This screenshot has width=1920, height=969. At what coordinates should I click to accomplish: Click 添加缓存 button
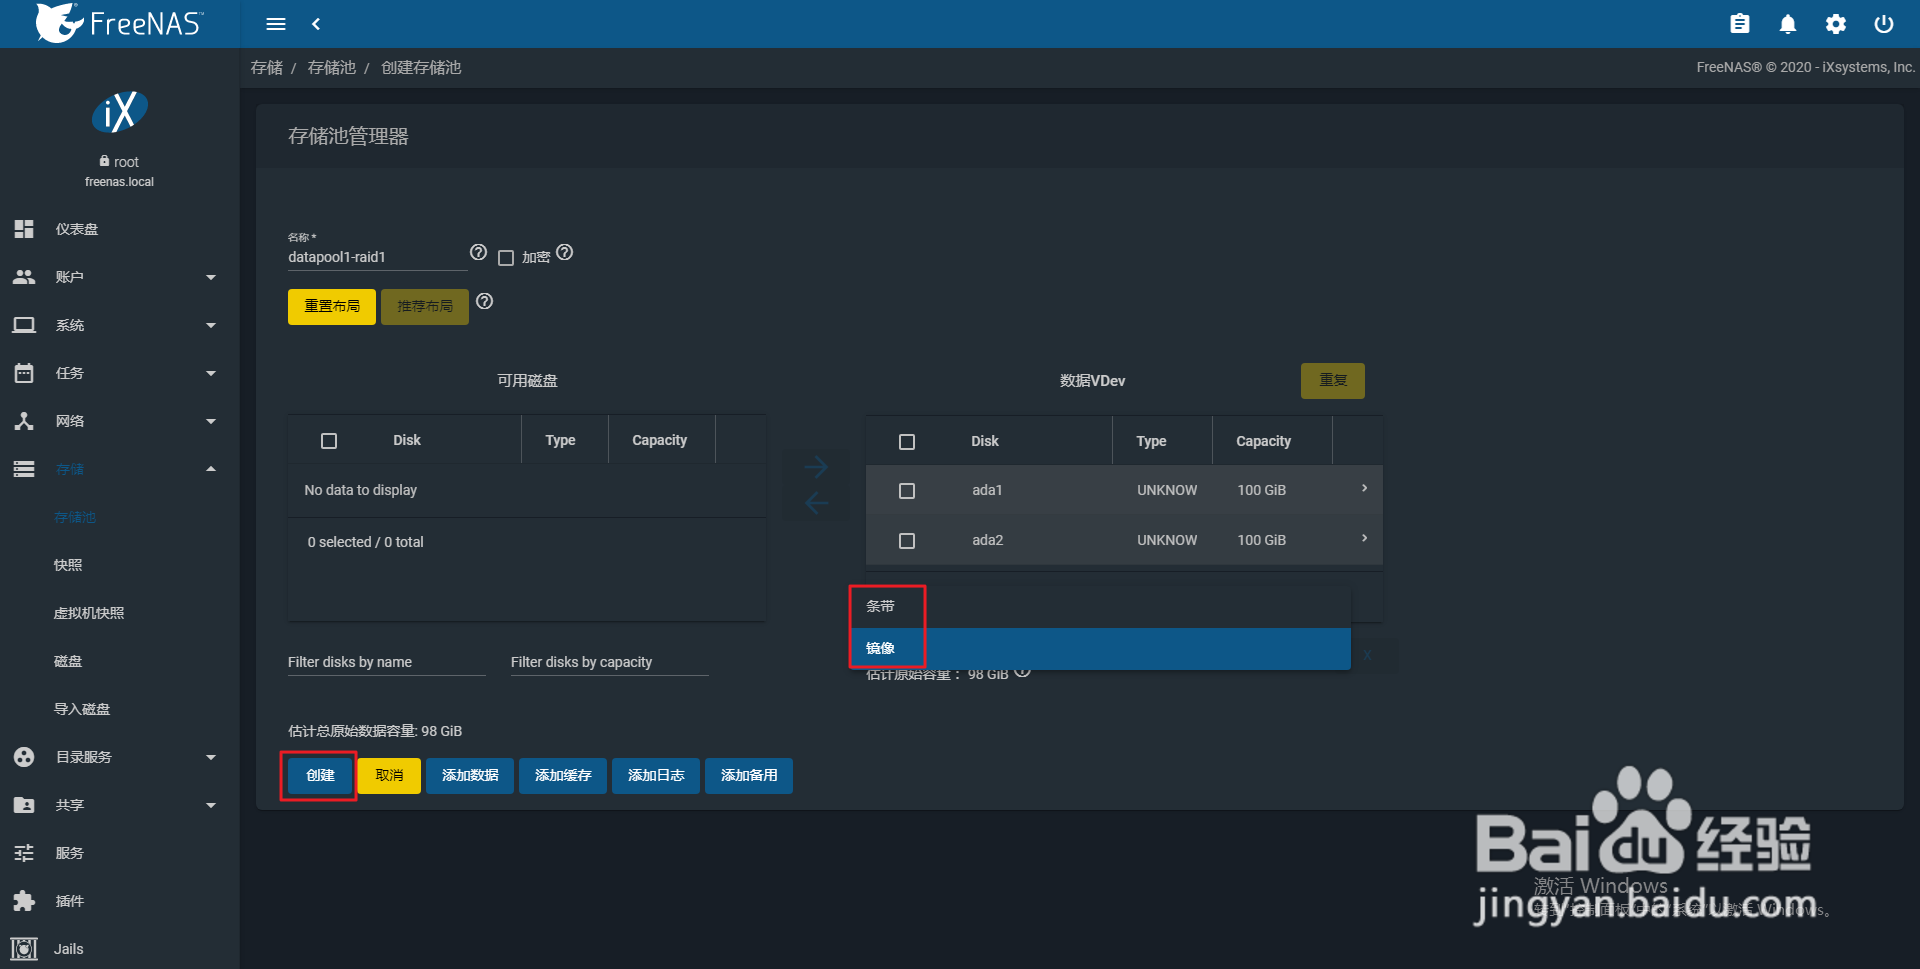tap(563, 776)
